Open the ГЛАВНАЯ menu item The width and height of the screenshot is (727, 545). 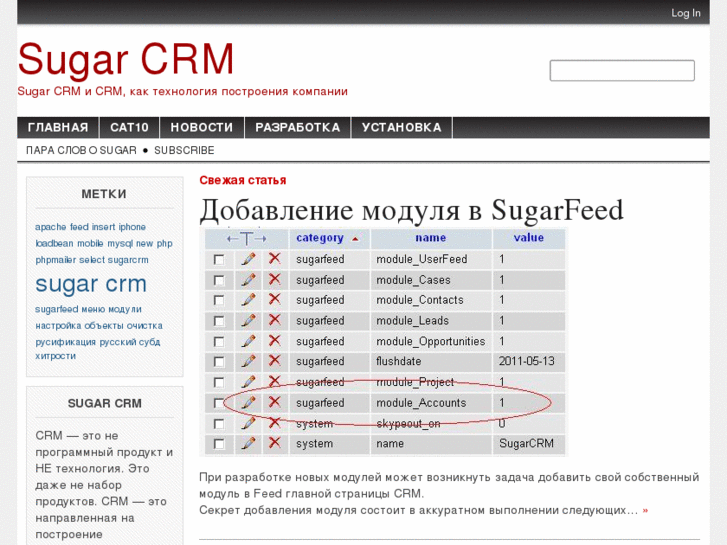[x=58, y=128]
